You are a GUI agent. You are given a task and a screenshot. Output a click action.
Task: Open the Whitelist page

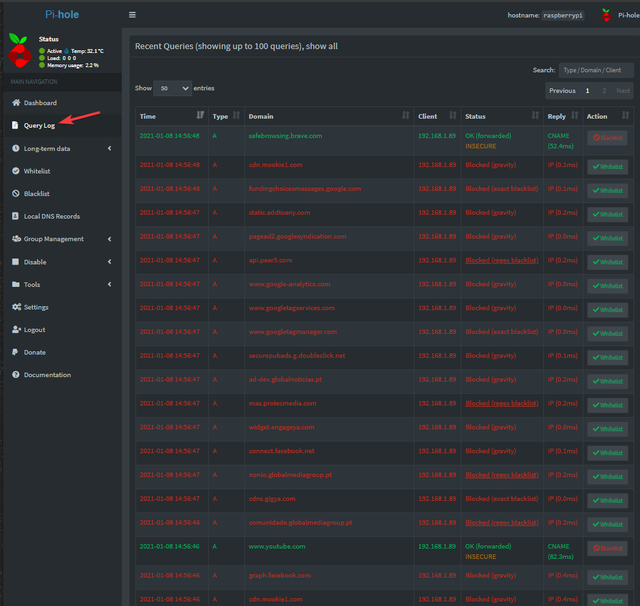coord(37,171)
